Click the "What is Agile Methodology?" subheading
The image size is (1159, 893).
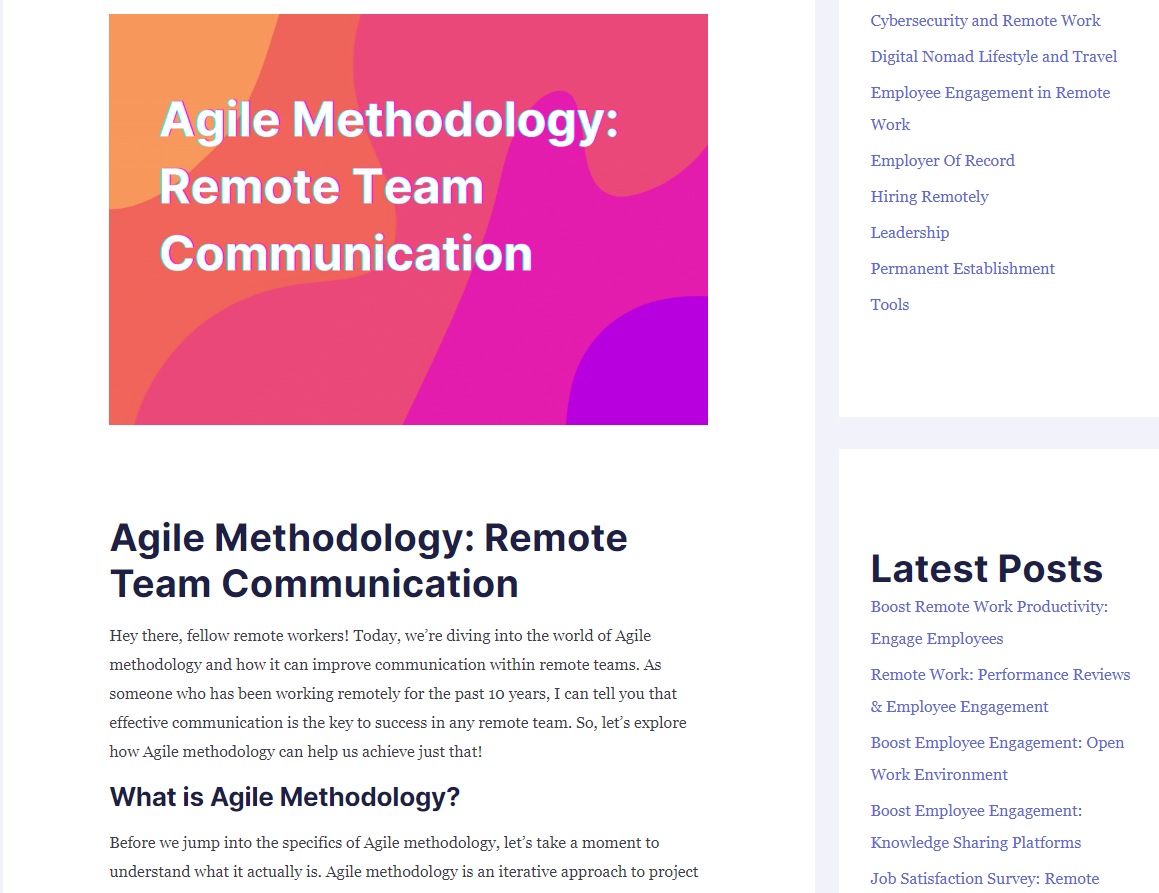click(x=284, y=797)
